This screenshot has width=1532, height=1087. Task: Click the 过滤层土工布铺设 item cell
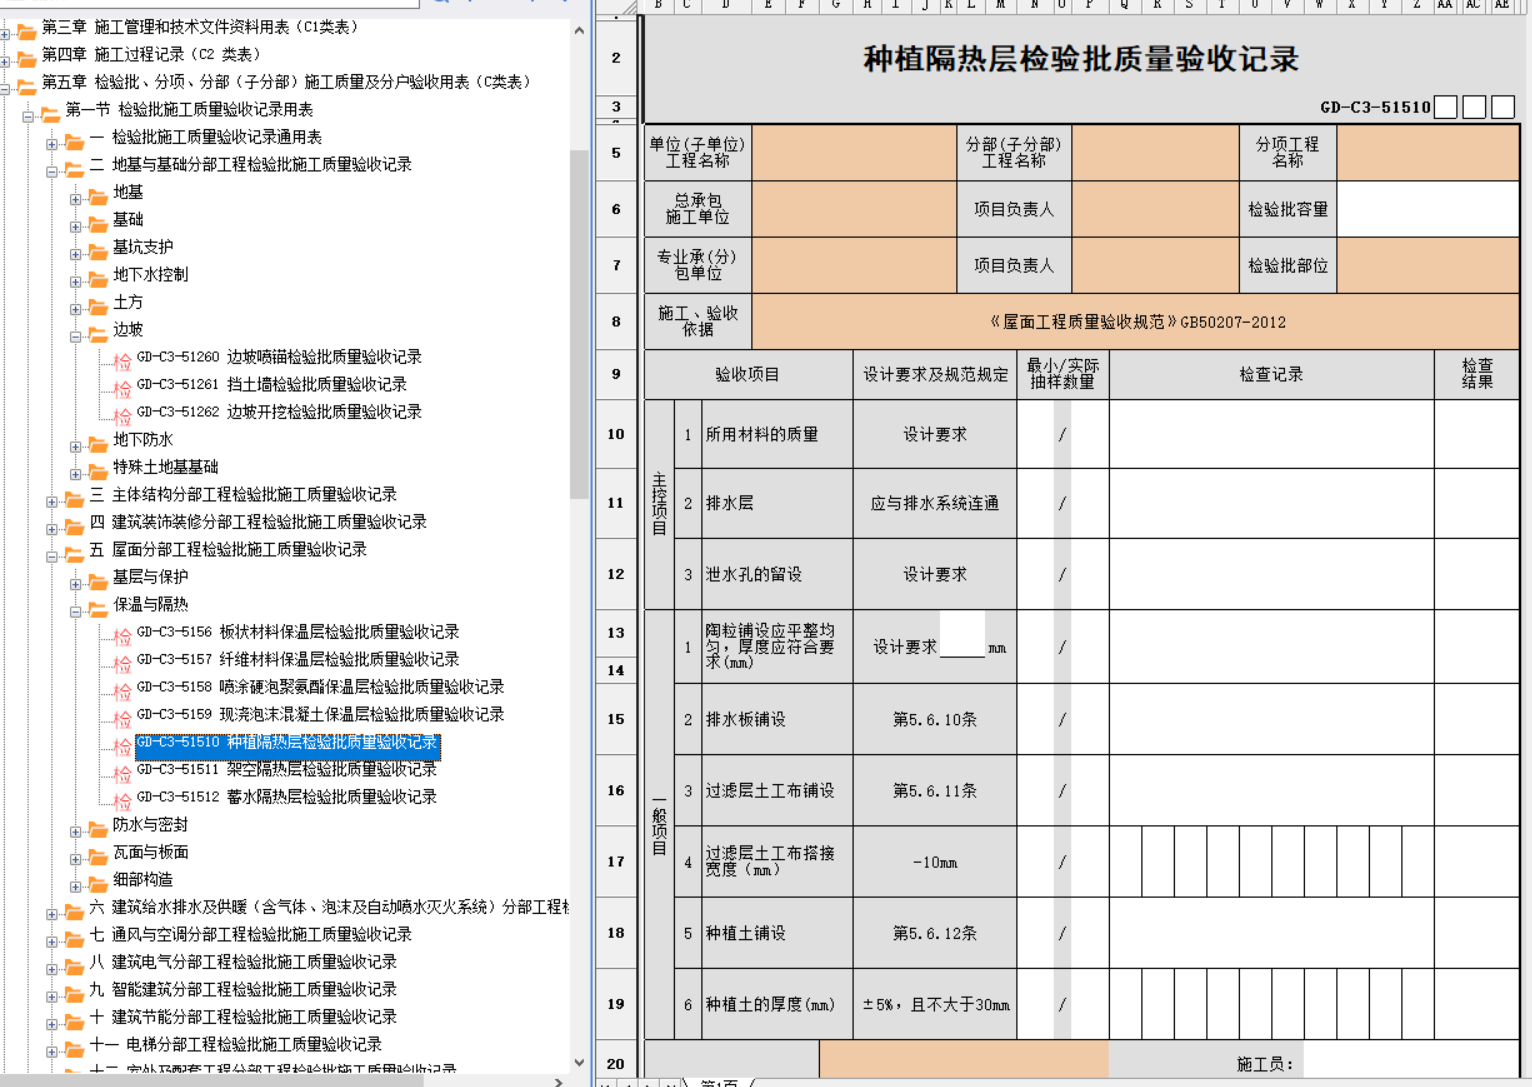(777, 790)
